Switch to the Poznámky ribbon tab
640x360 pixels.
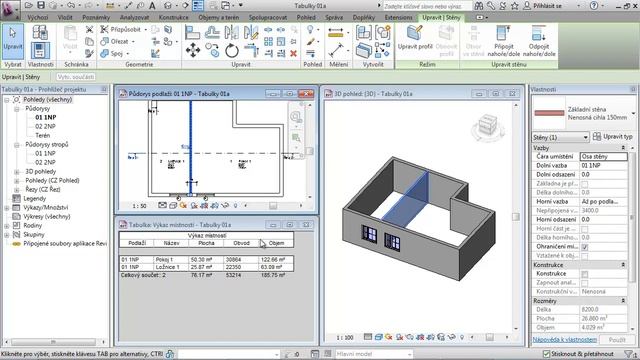tap(96, 18)
